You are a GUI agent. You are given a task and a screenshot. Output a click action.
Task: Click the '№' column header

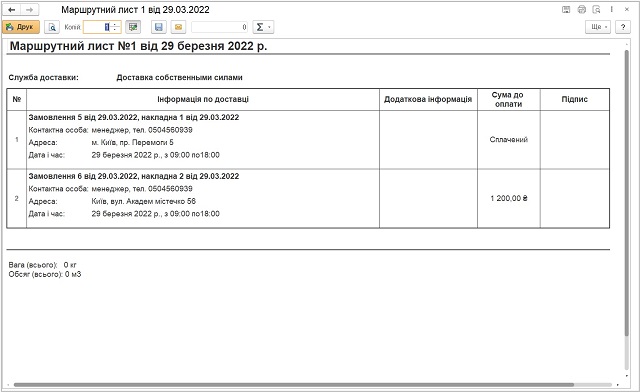pos(17,99)
